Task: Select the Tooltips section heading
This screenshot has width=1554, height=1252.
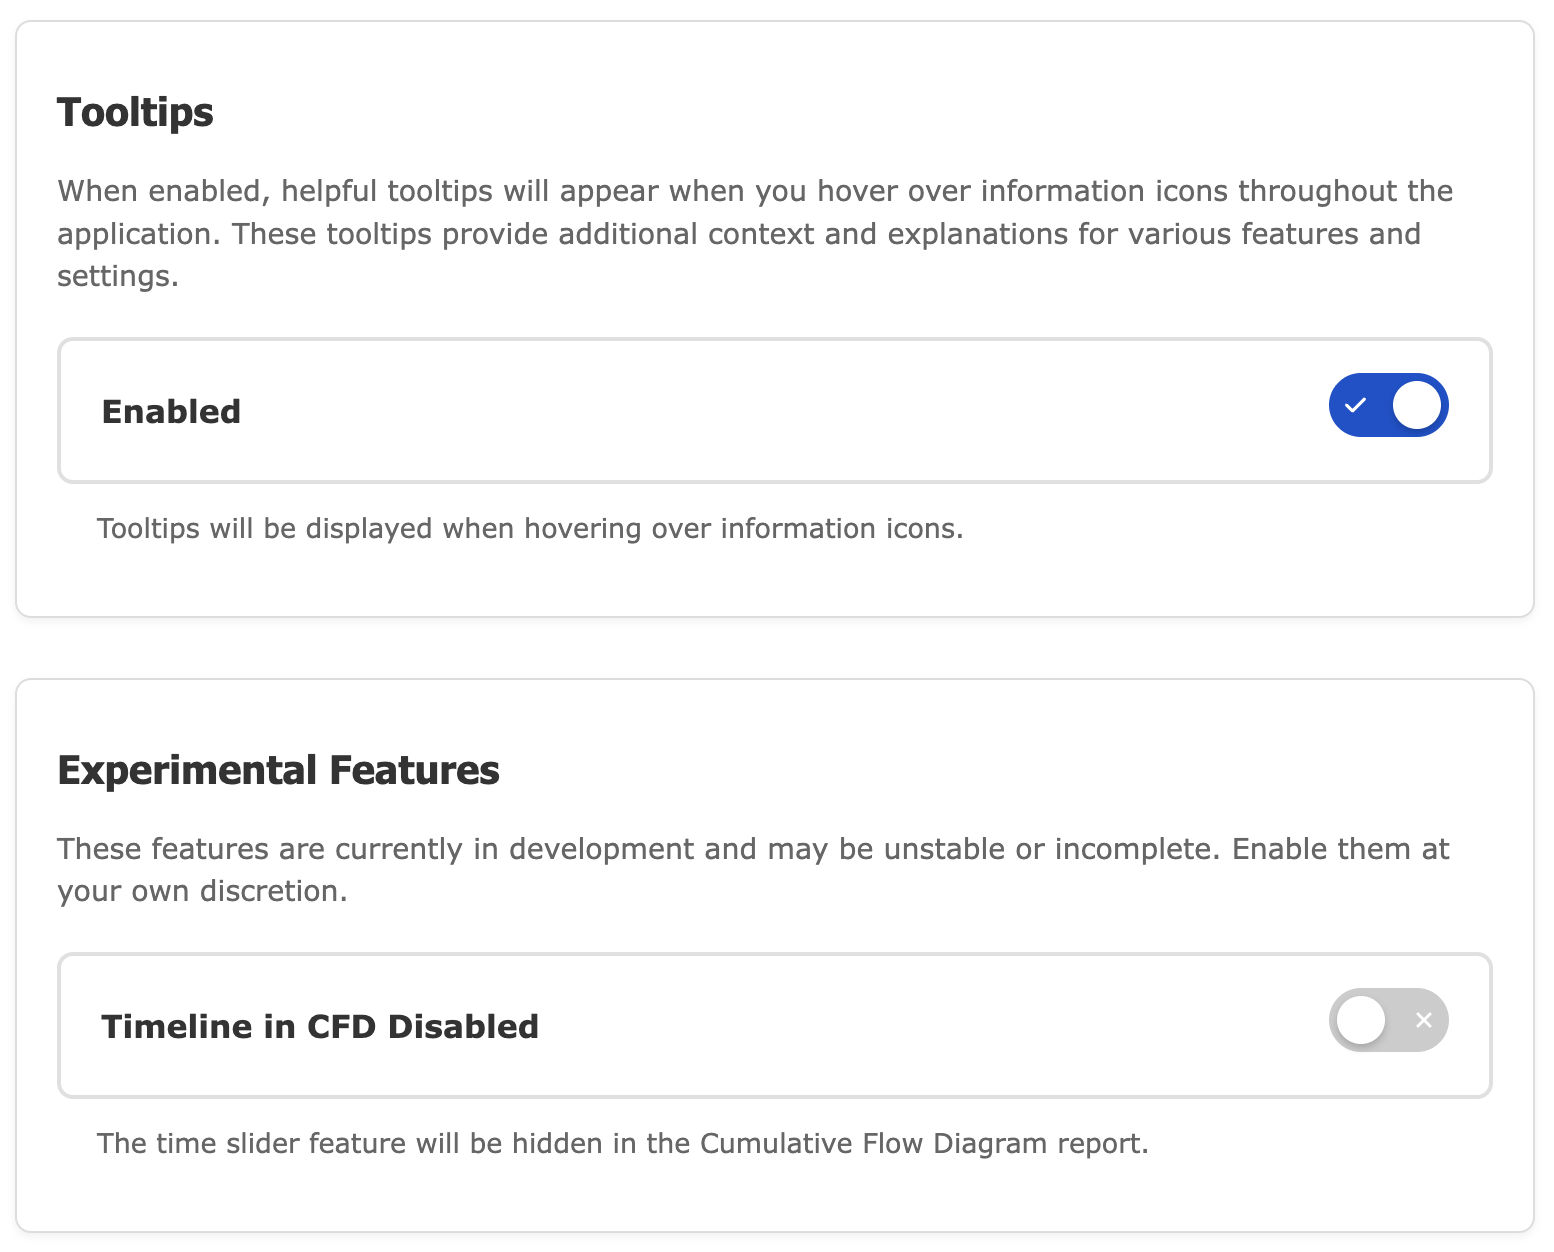Action: coord(135,112)
